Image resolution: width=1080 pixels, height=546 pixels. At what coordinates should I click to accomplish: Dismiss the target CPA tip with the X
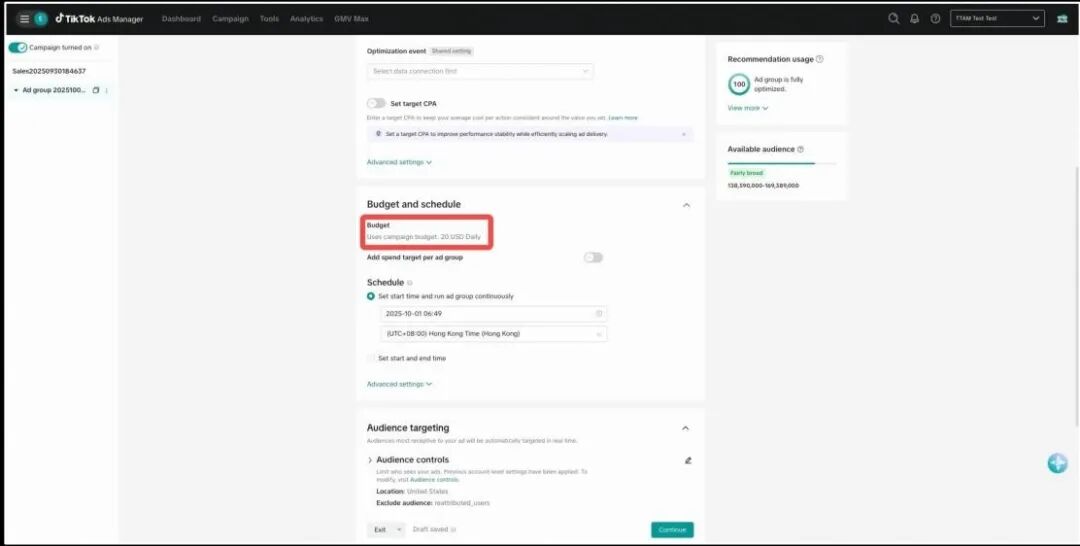point(683,134)
